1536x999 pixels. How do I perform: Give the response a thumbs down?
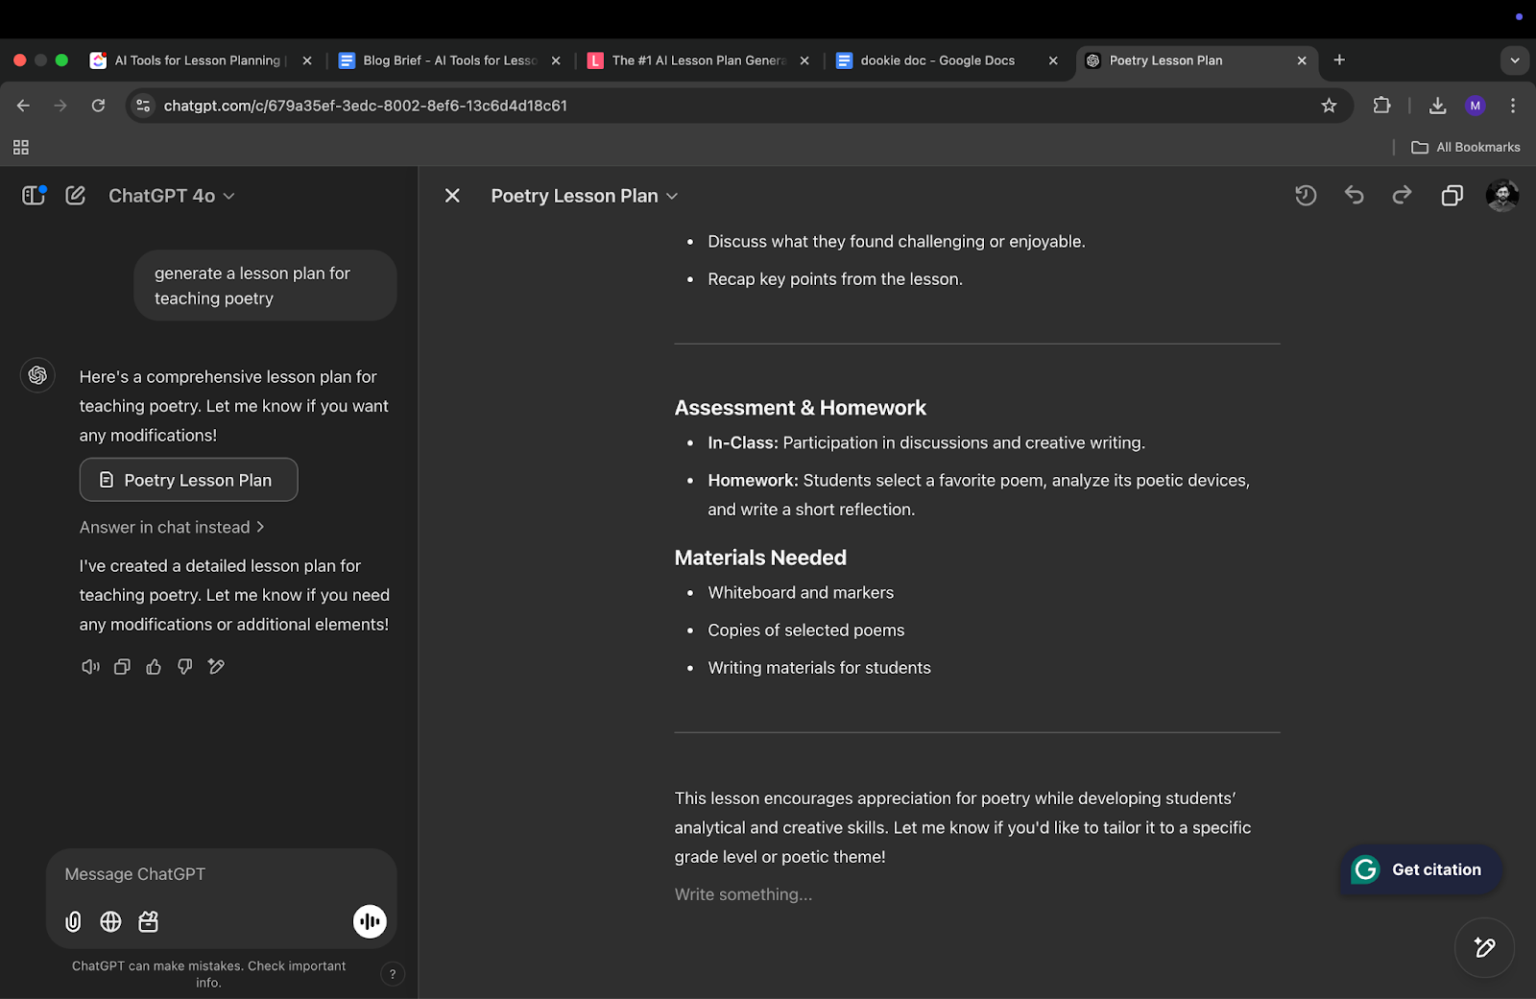[x=184, y=666]
